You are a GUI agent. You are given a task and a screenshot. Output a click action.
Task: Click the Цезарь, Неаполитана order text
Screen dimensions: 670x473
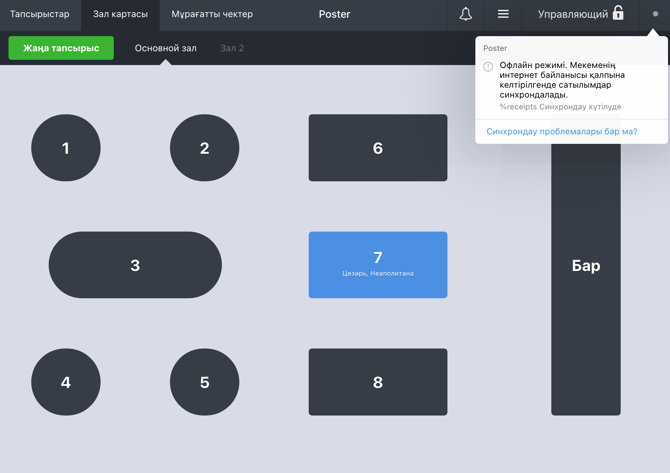pos(378,273)
